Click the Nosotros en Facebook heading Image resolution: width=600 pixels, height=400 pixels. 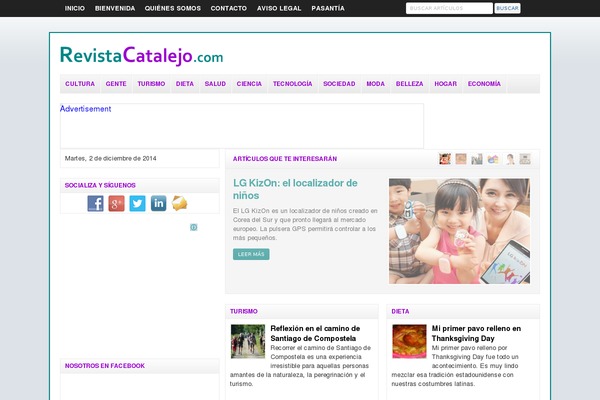(x=104, y=366)
